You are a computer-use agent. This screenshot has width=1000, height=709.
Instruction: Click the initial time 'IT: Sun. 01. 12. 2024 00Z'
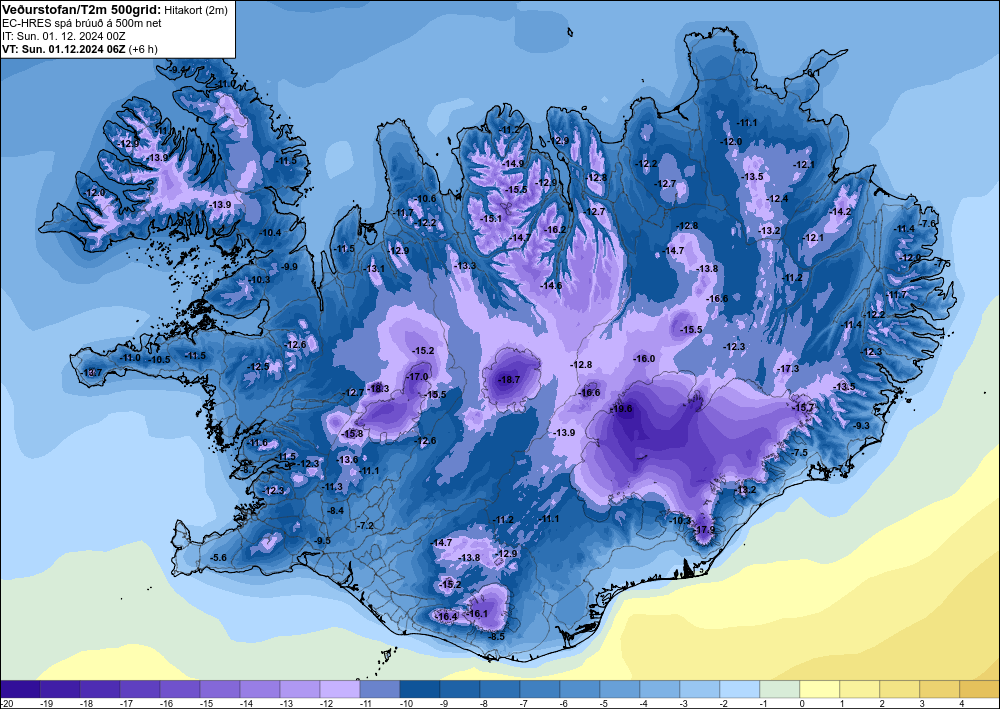click(64, 36)
